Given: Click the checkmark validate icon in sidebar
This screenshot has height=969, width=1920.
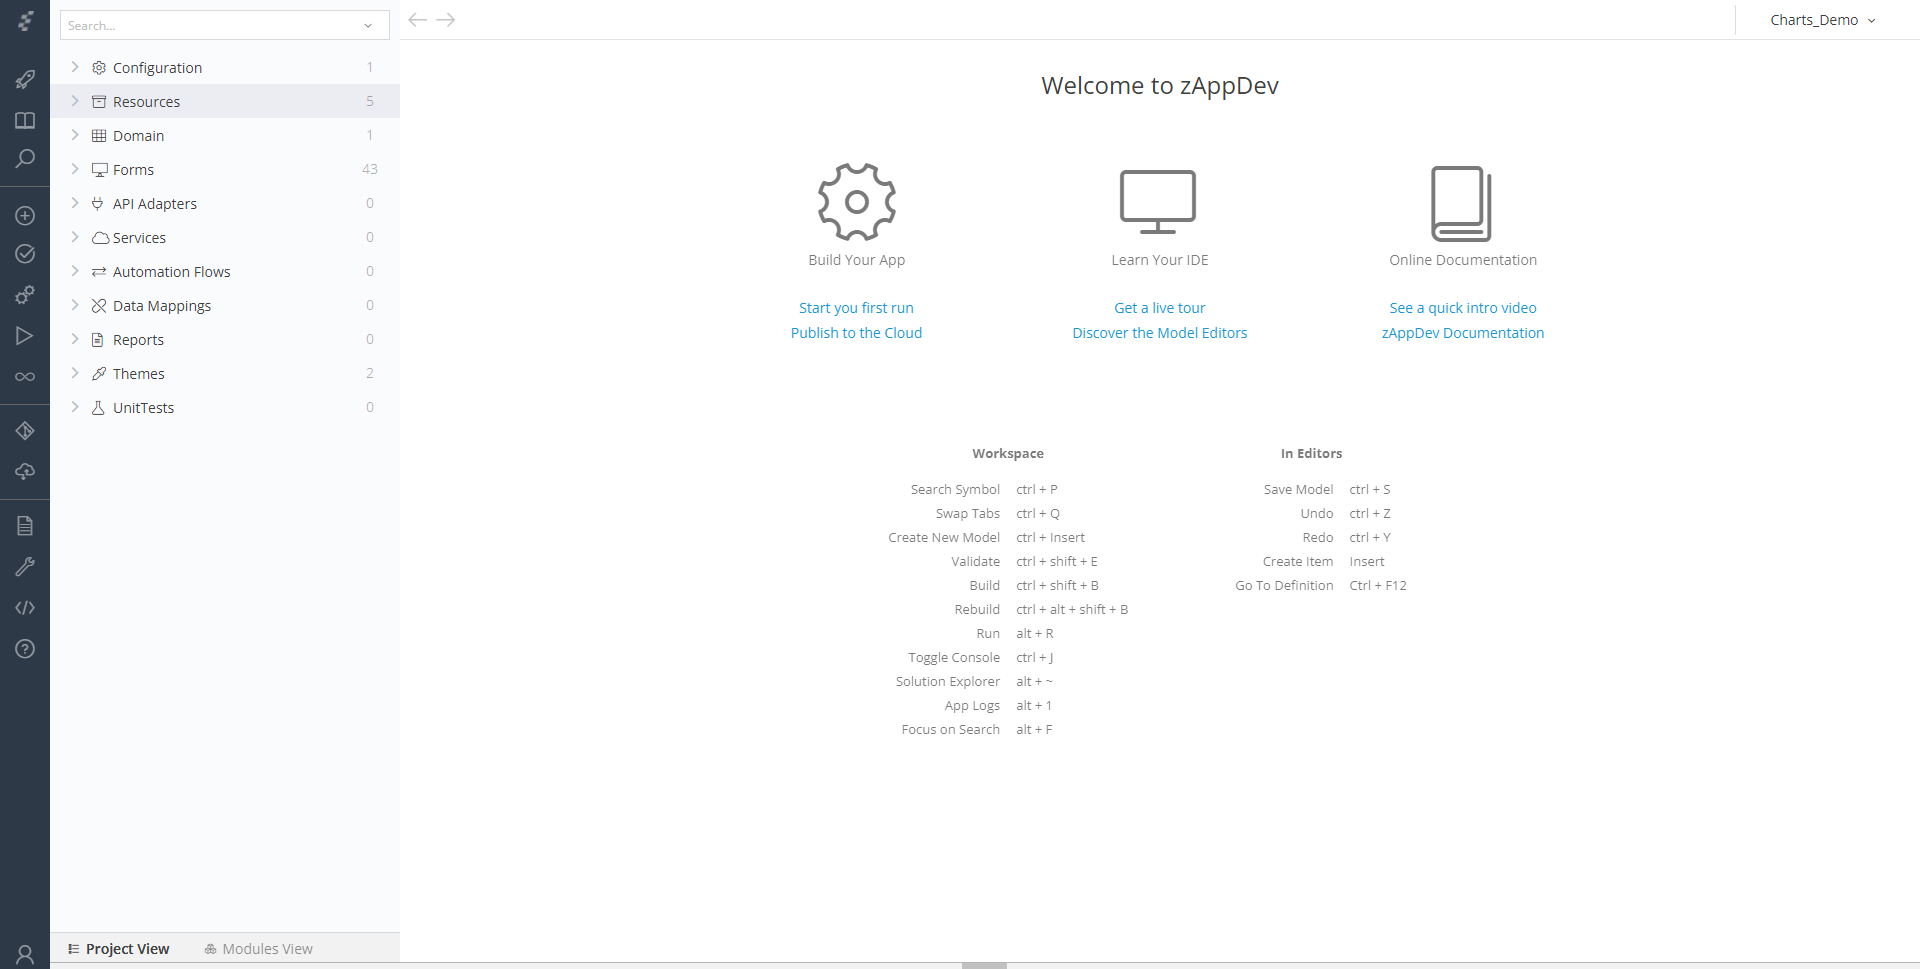Looking at the screenshot, I should coord(25,254).
